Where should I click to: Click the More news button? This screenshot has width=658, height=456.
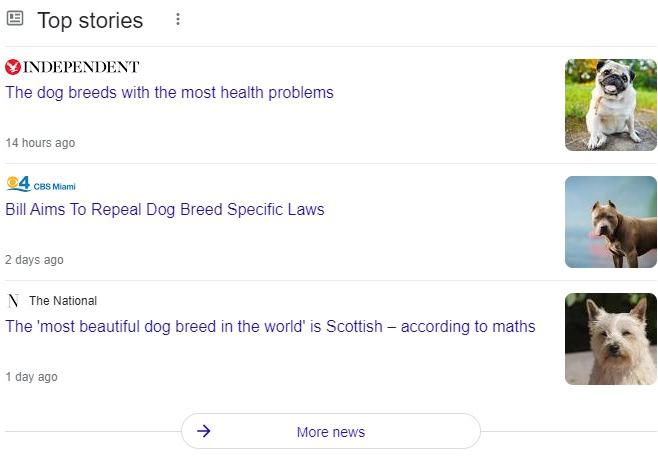coord(330,432)
